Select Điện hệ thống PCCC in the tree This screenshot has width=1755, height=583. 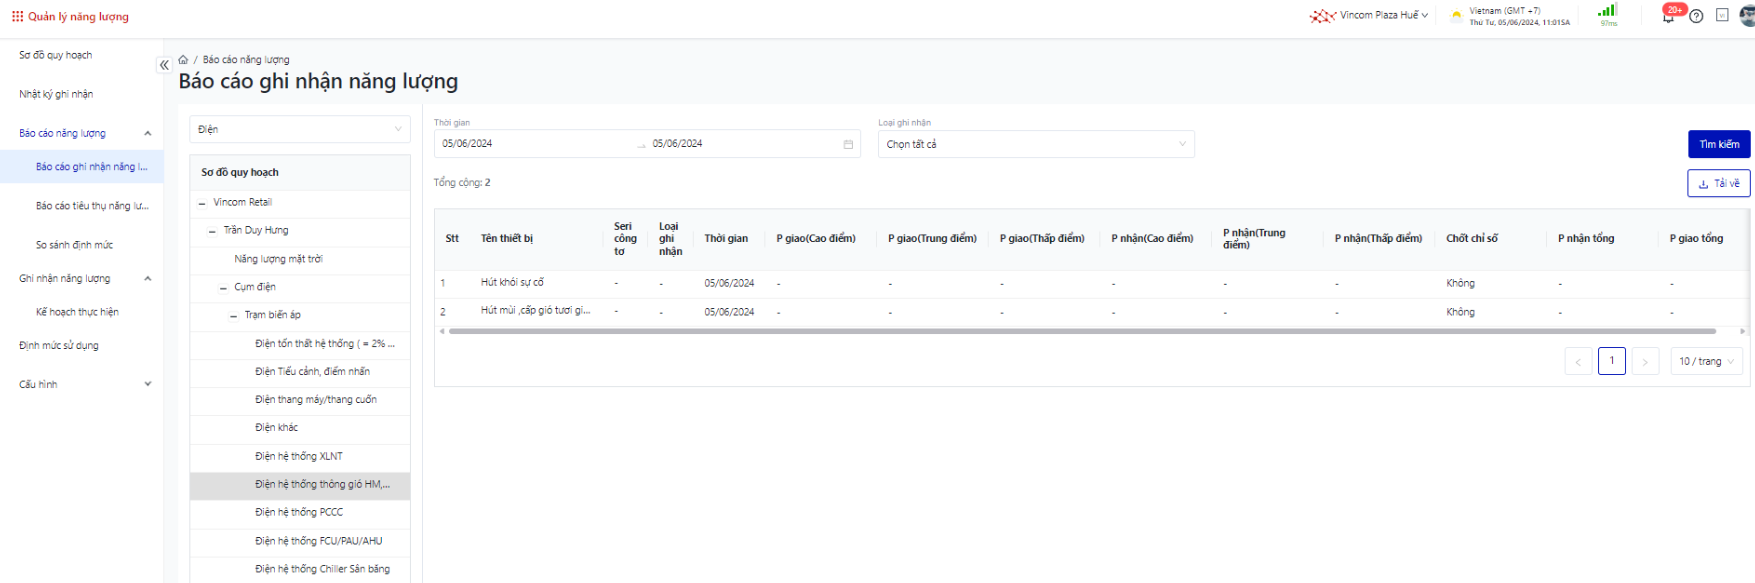tap(299, 512)
